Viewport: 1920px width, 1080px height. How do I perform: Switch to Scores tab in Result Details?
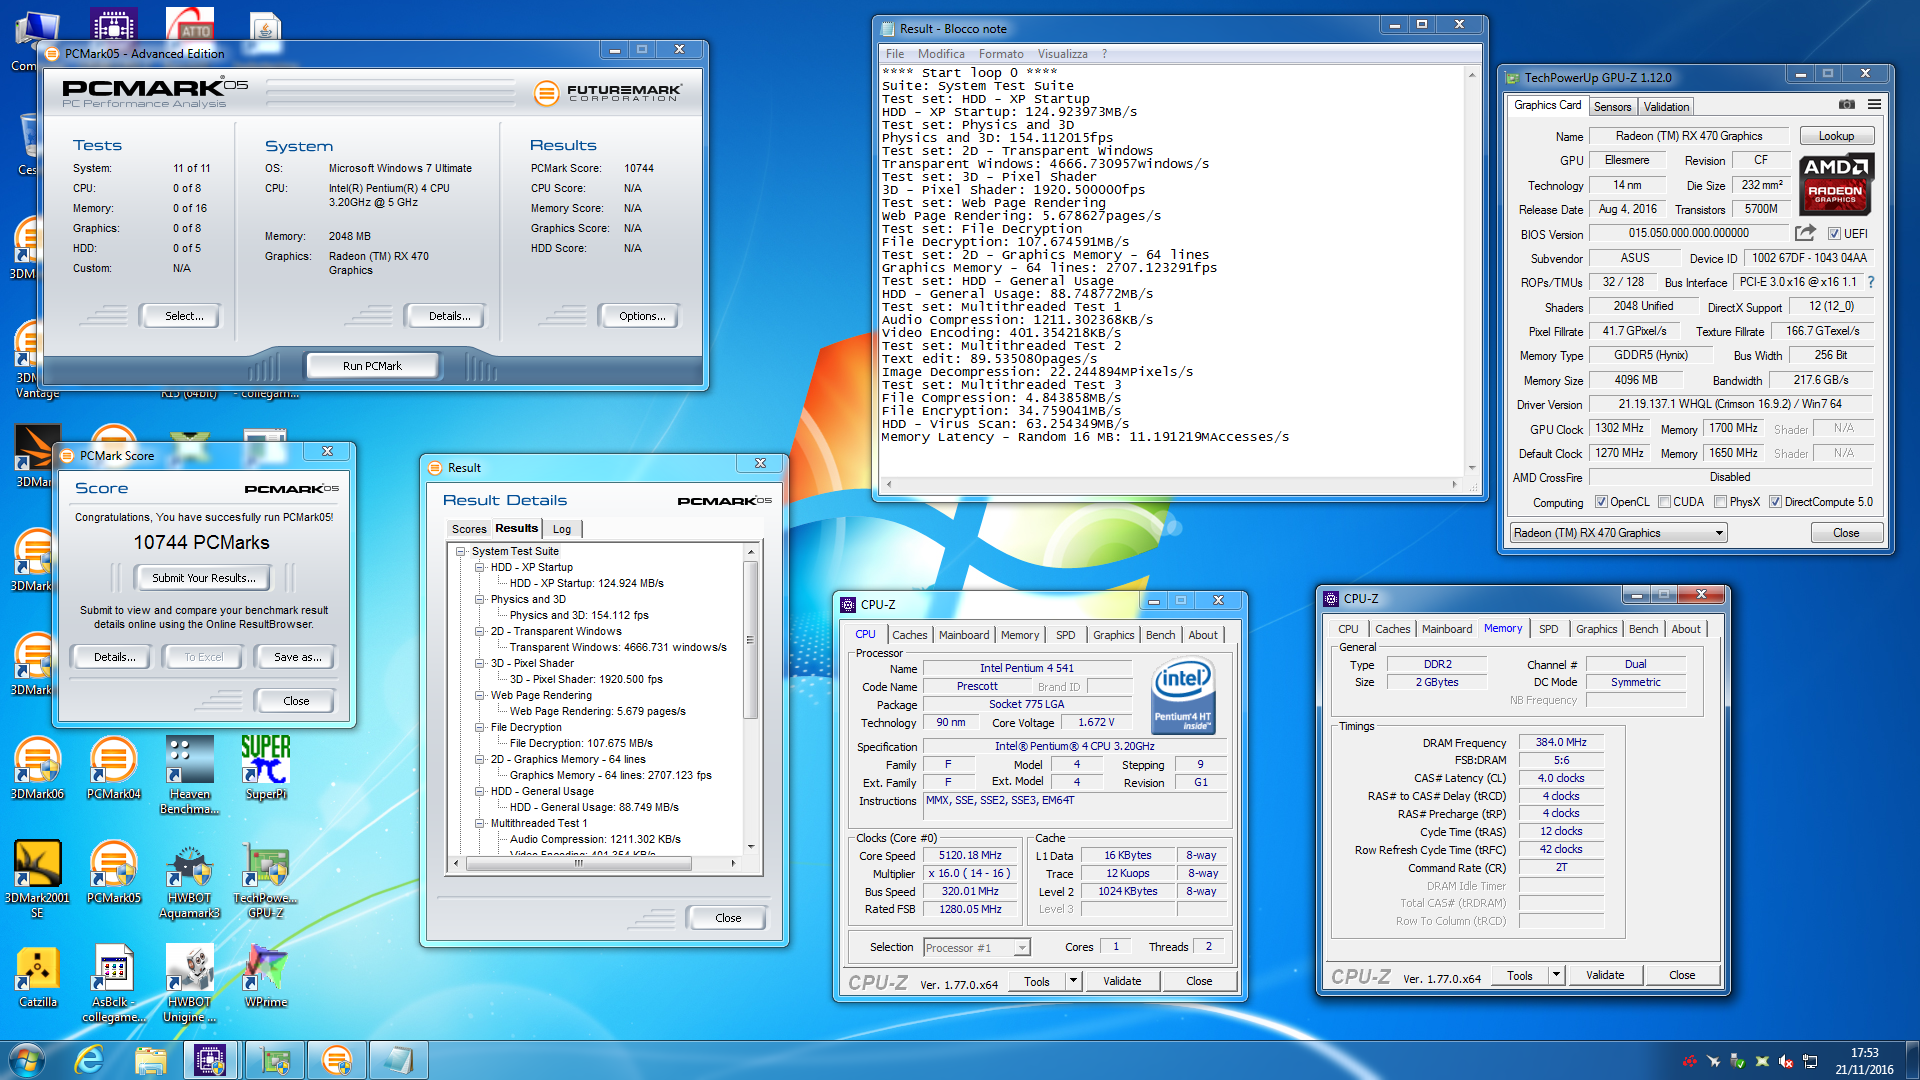coord(468,529)
